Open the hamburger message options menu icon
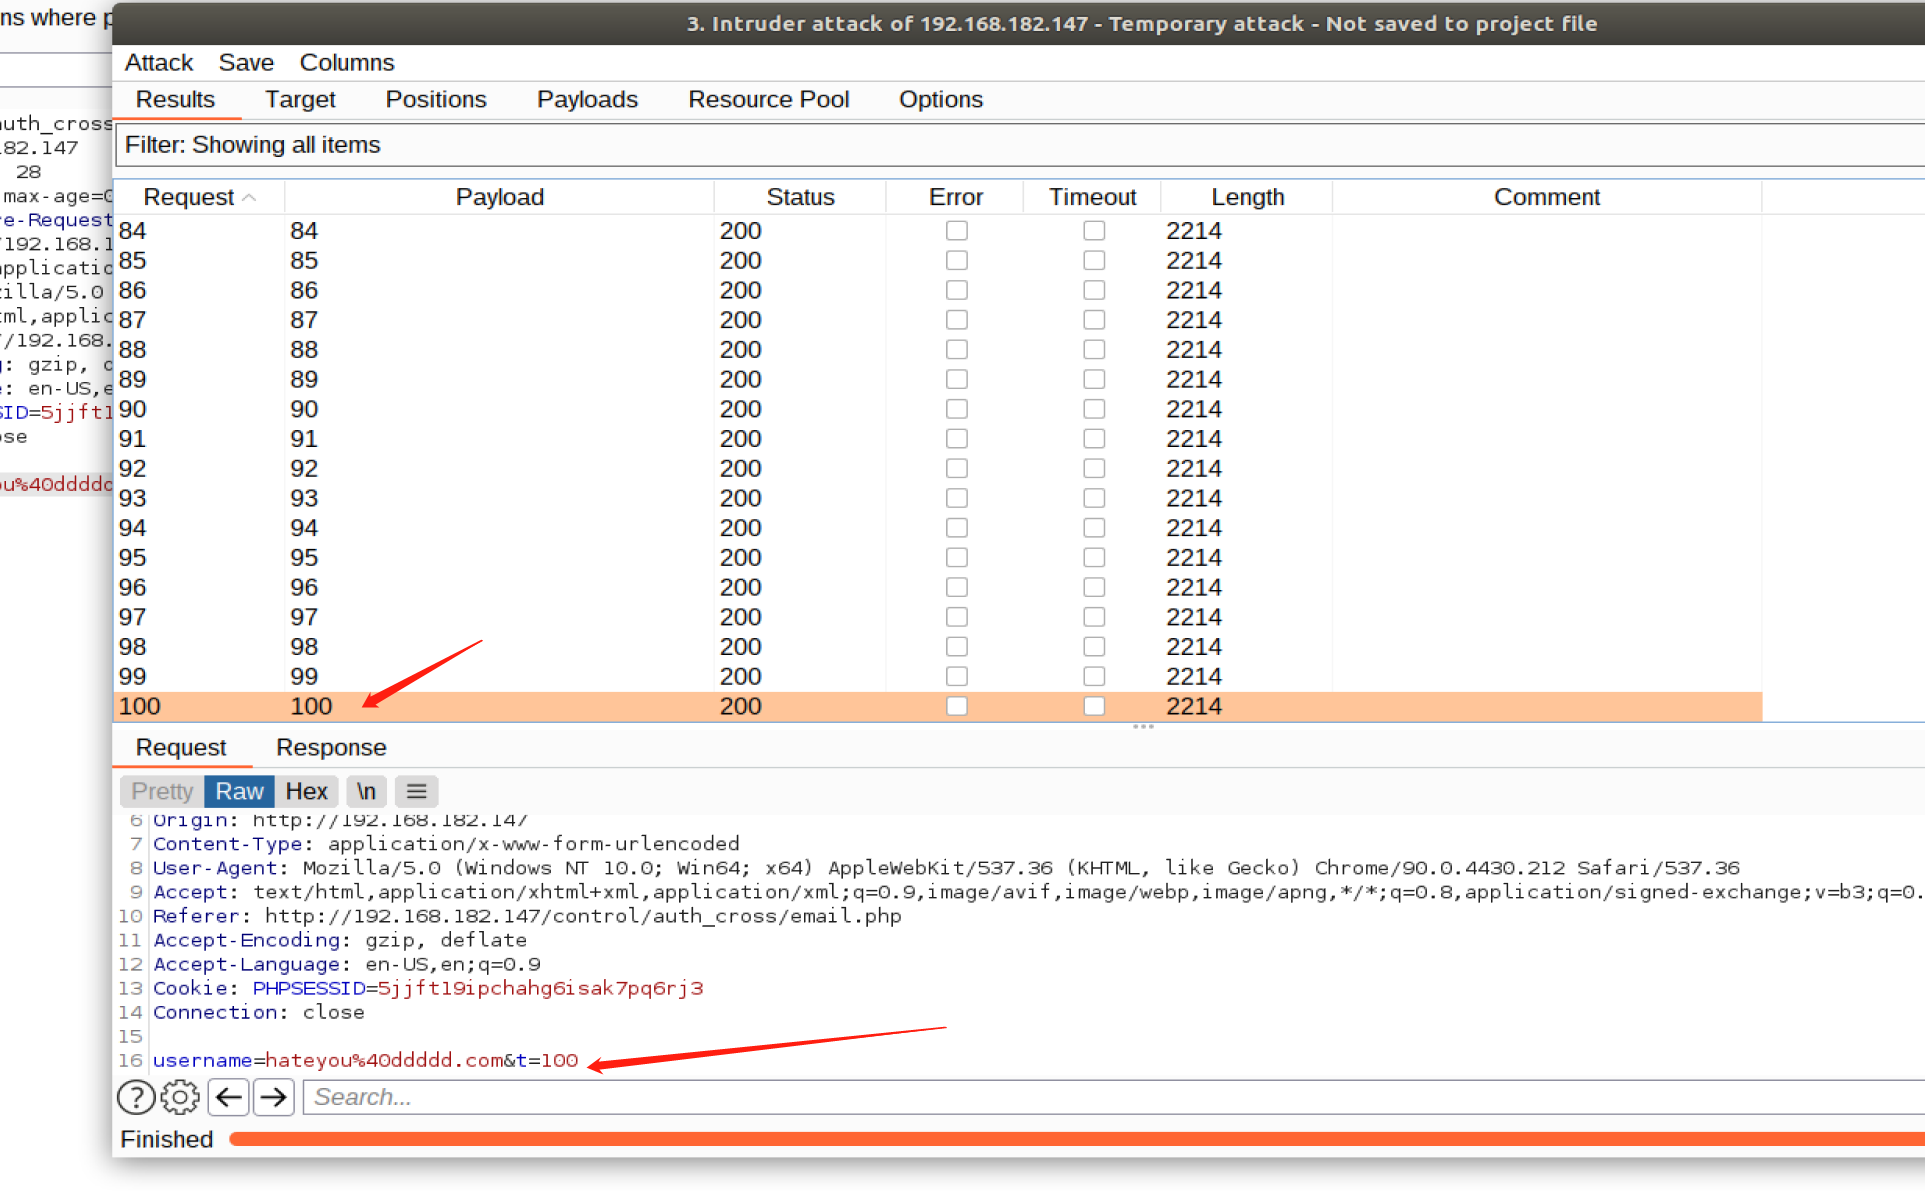The image size is (1925, 1204). 417,791
